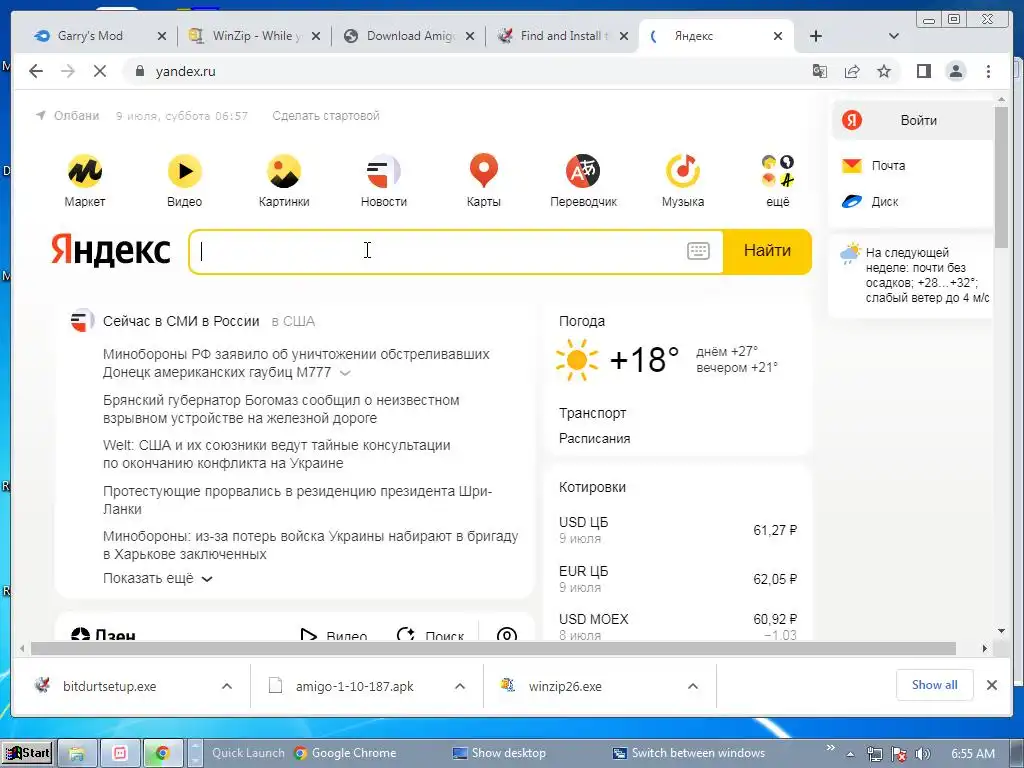This screenshot has width=1024, height=768.
Task: Open Новости news icon
Action: [x=384, y=172]
